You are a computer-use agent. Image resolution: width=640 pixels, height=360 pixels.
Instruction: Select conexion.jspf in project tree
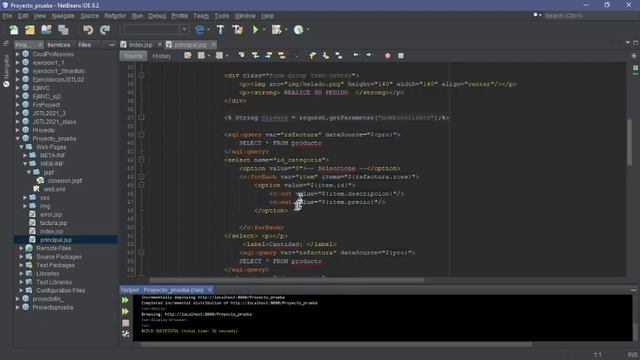tap(64, 180)
